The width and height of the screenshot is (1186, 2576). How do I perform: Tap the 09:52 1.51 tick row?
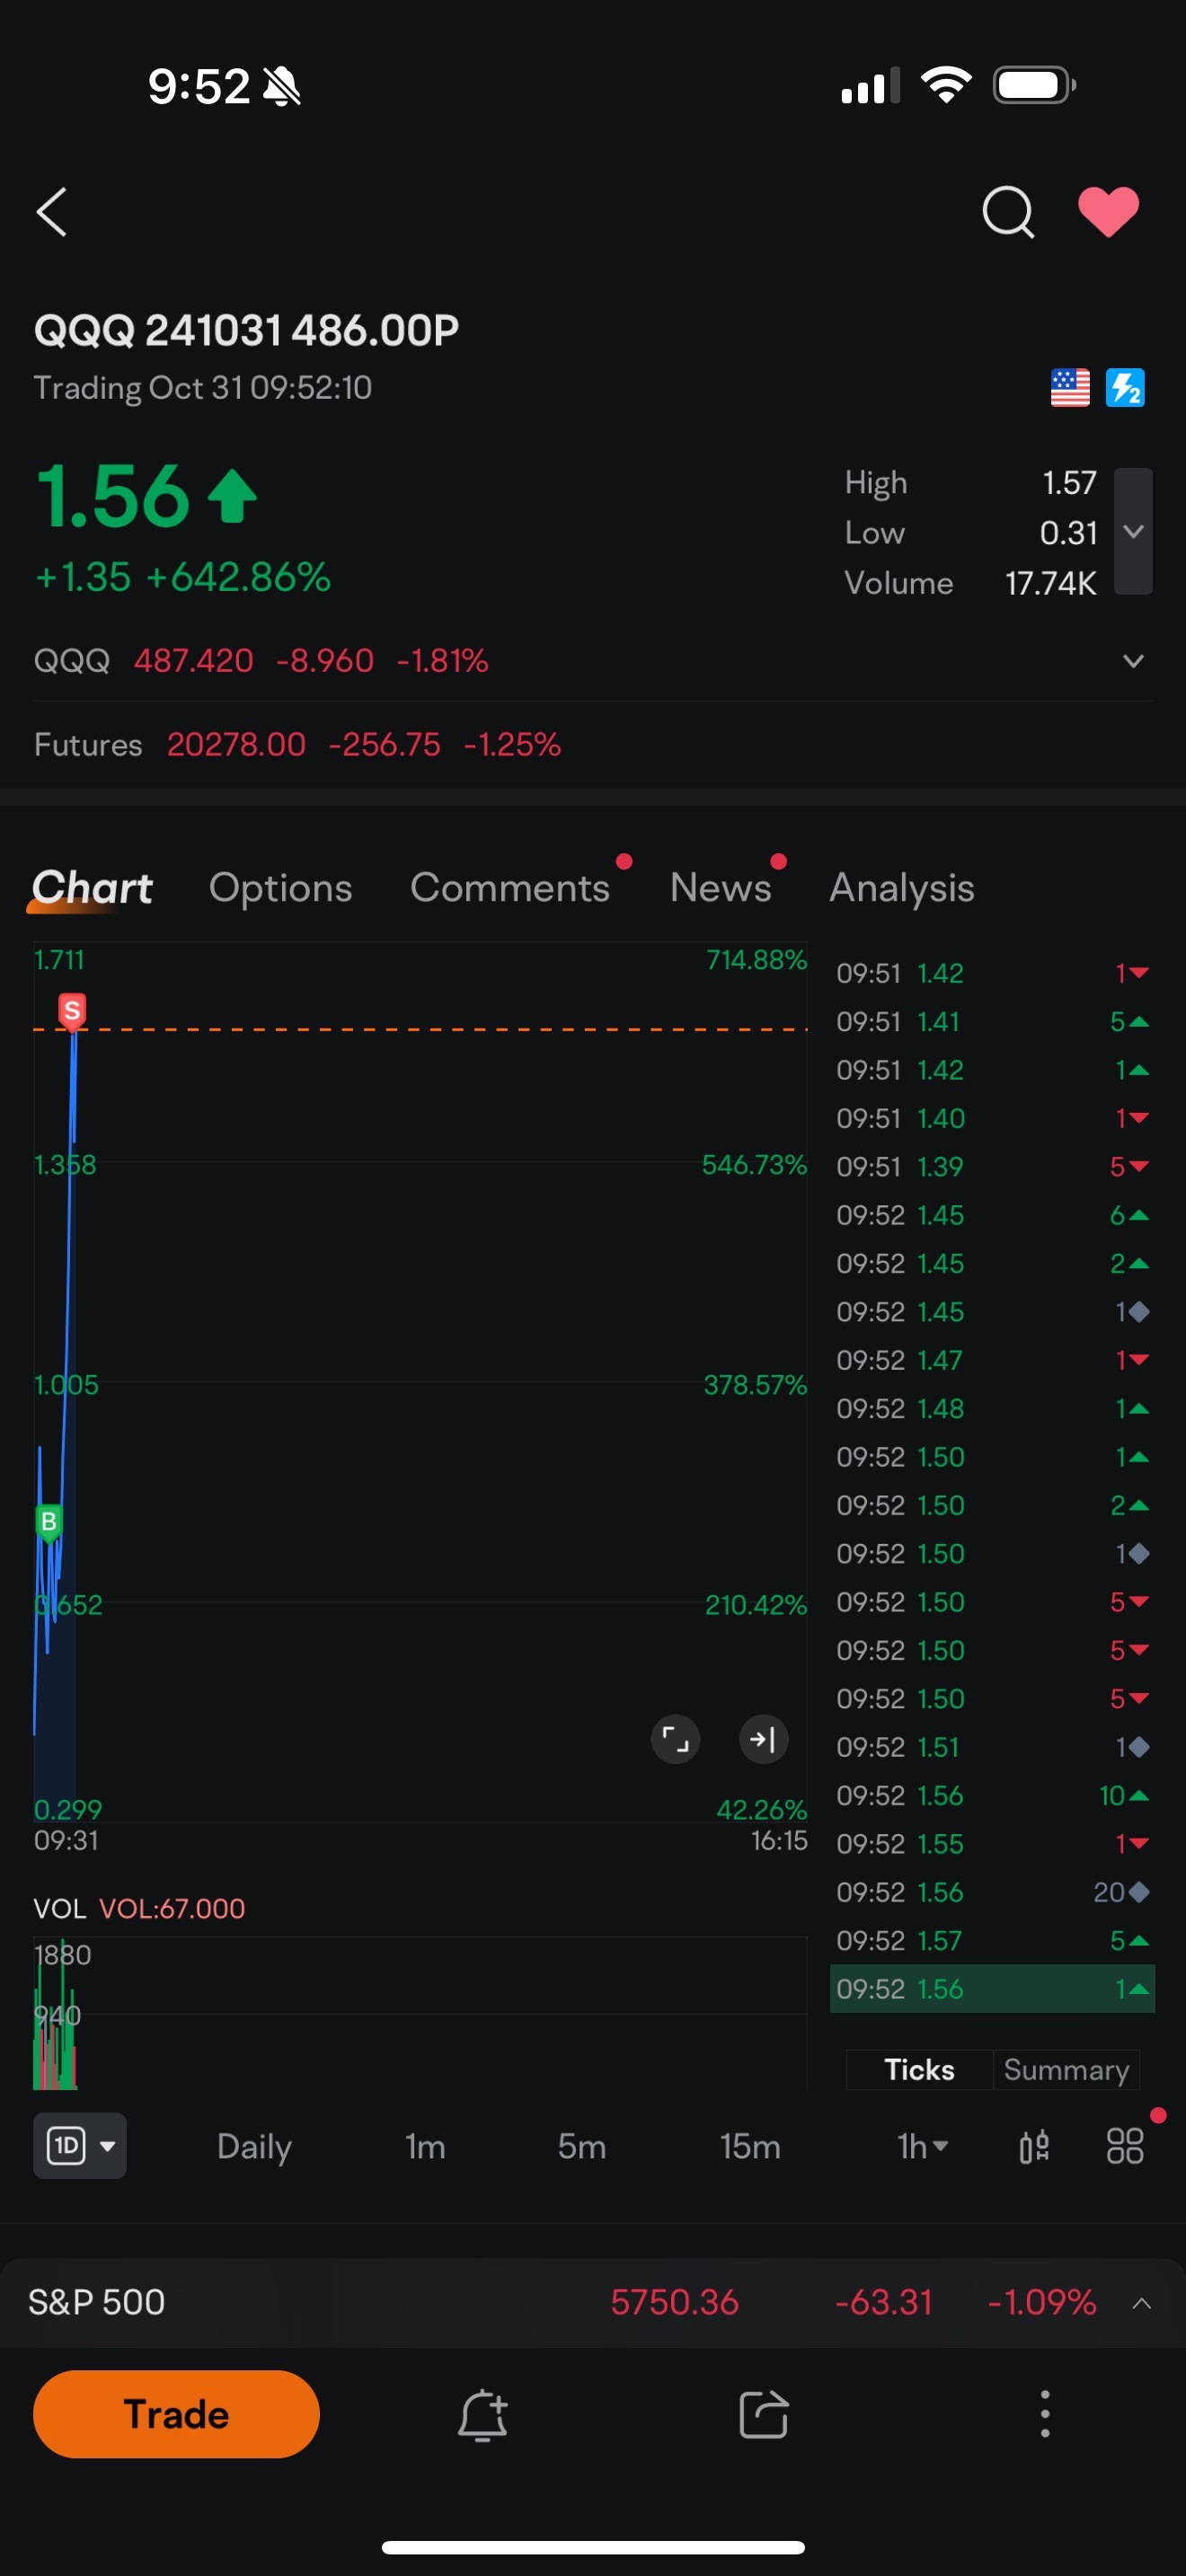point(992,1747)
